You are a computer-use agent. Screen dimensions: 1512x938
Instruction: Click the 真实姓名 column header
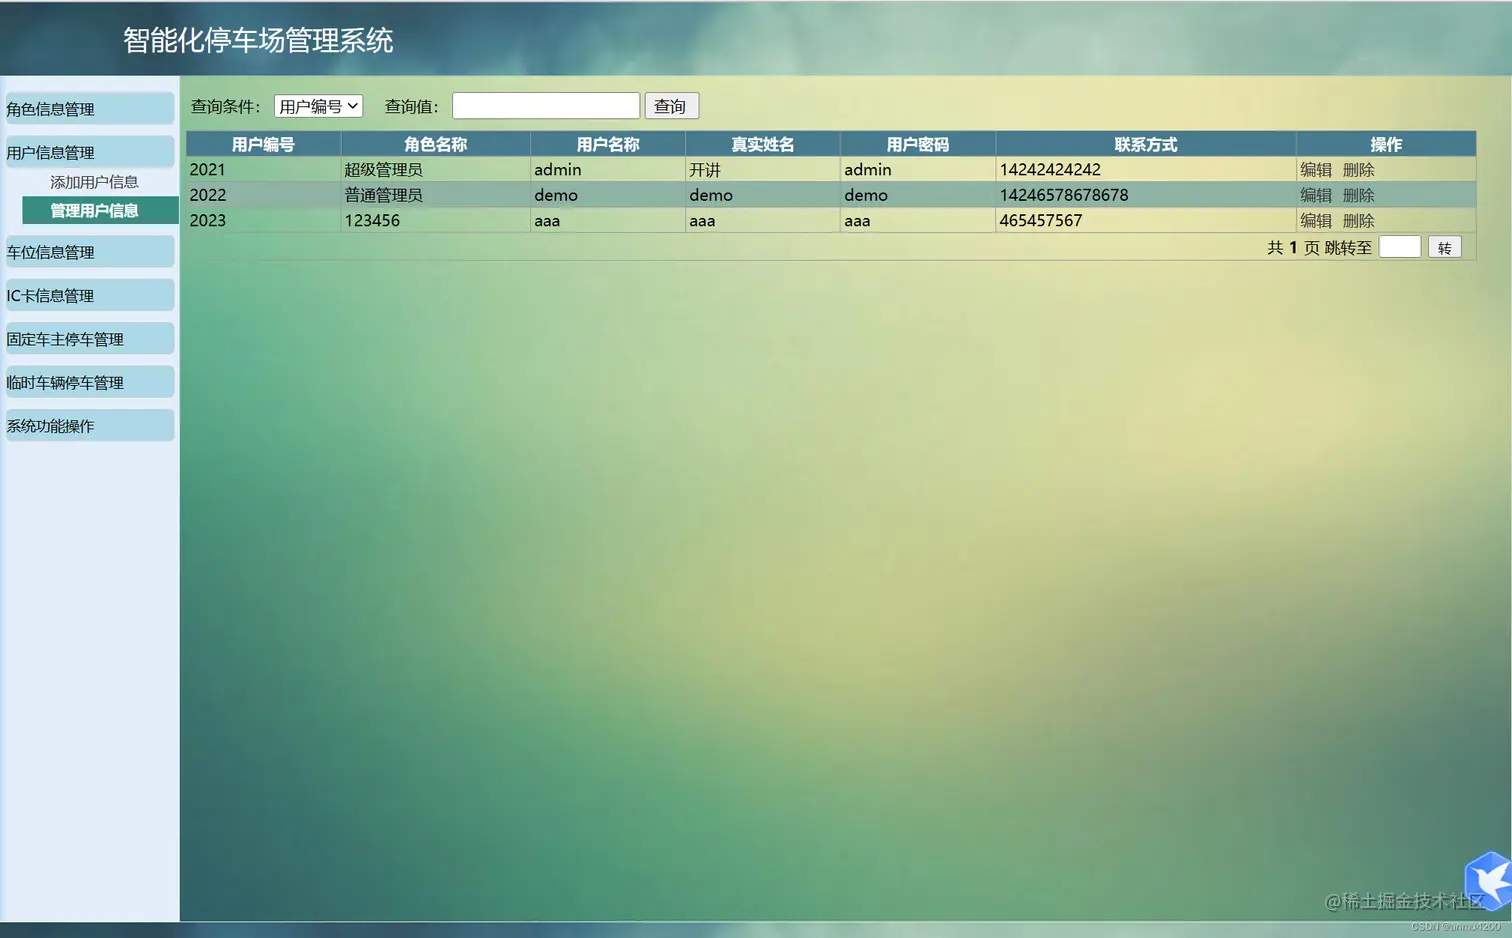(x=763, y=144)
